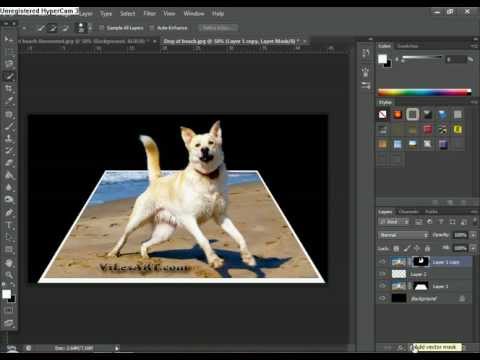
Task: Toggle visibility of Layer 1
Action: click(x=382, y=286)
